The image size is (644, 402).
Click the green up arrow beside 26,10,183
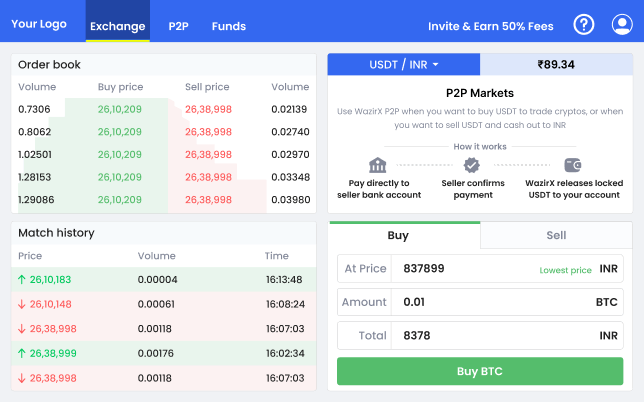[22, 280]
